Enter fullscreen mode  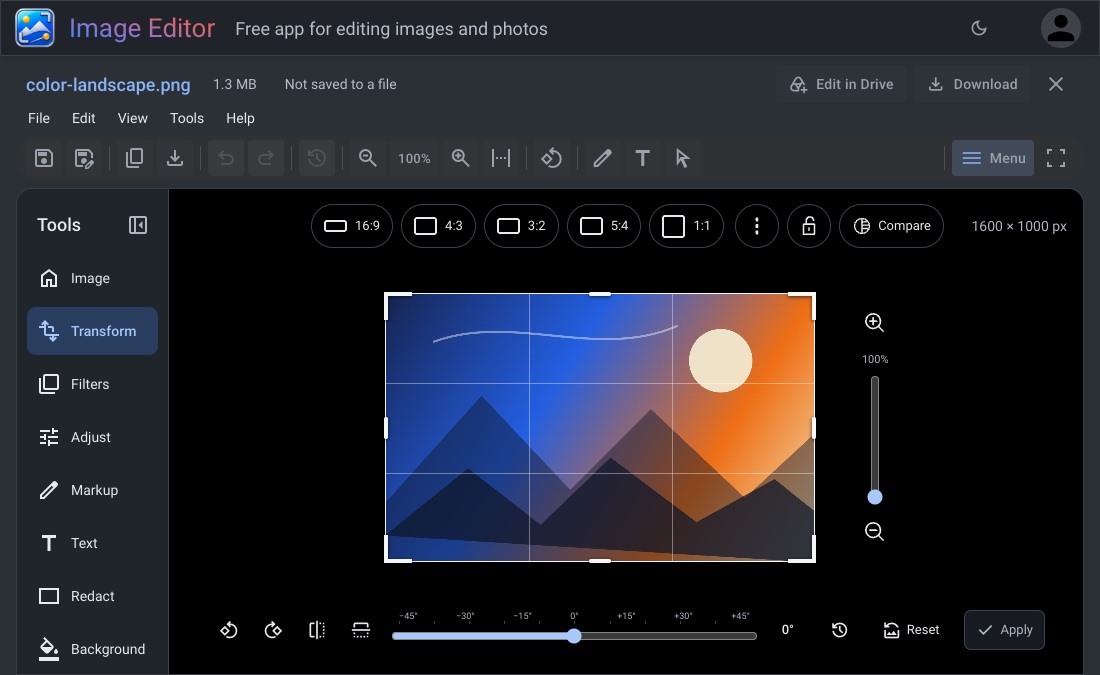(x=1056, y=158)
